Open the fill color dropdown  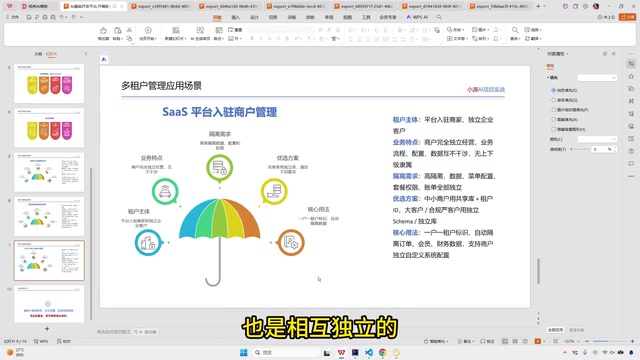point(597,139)
